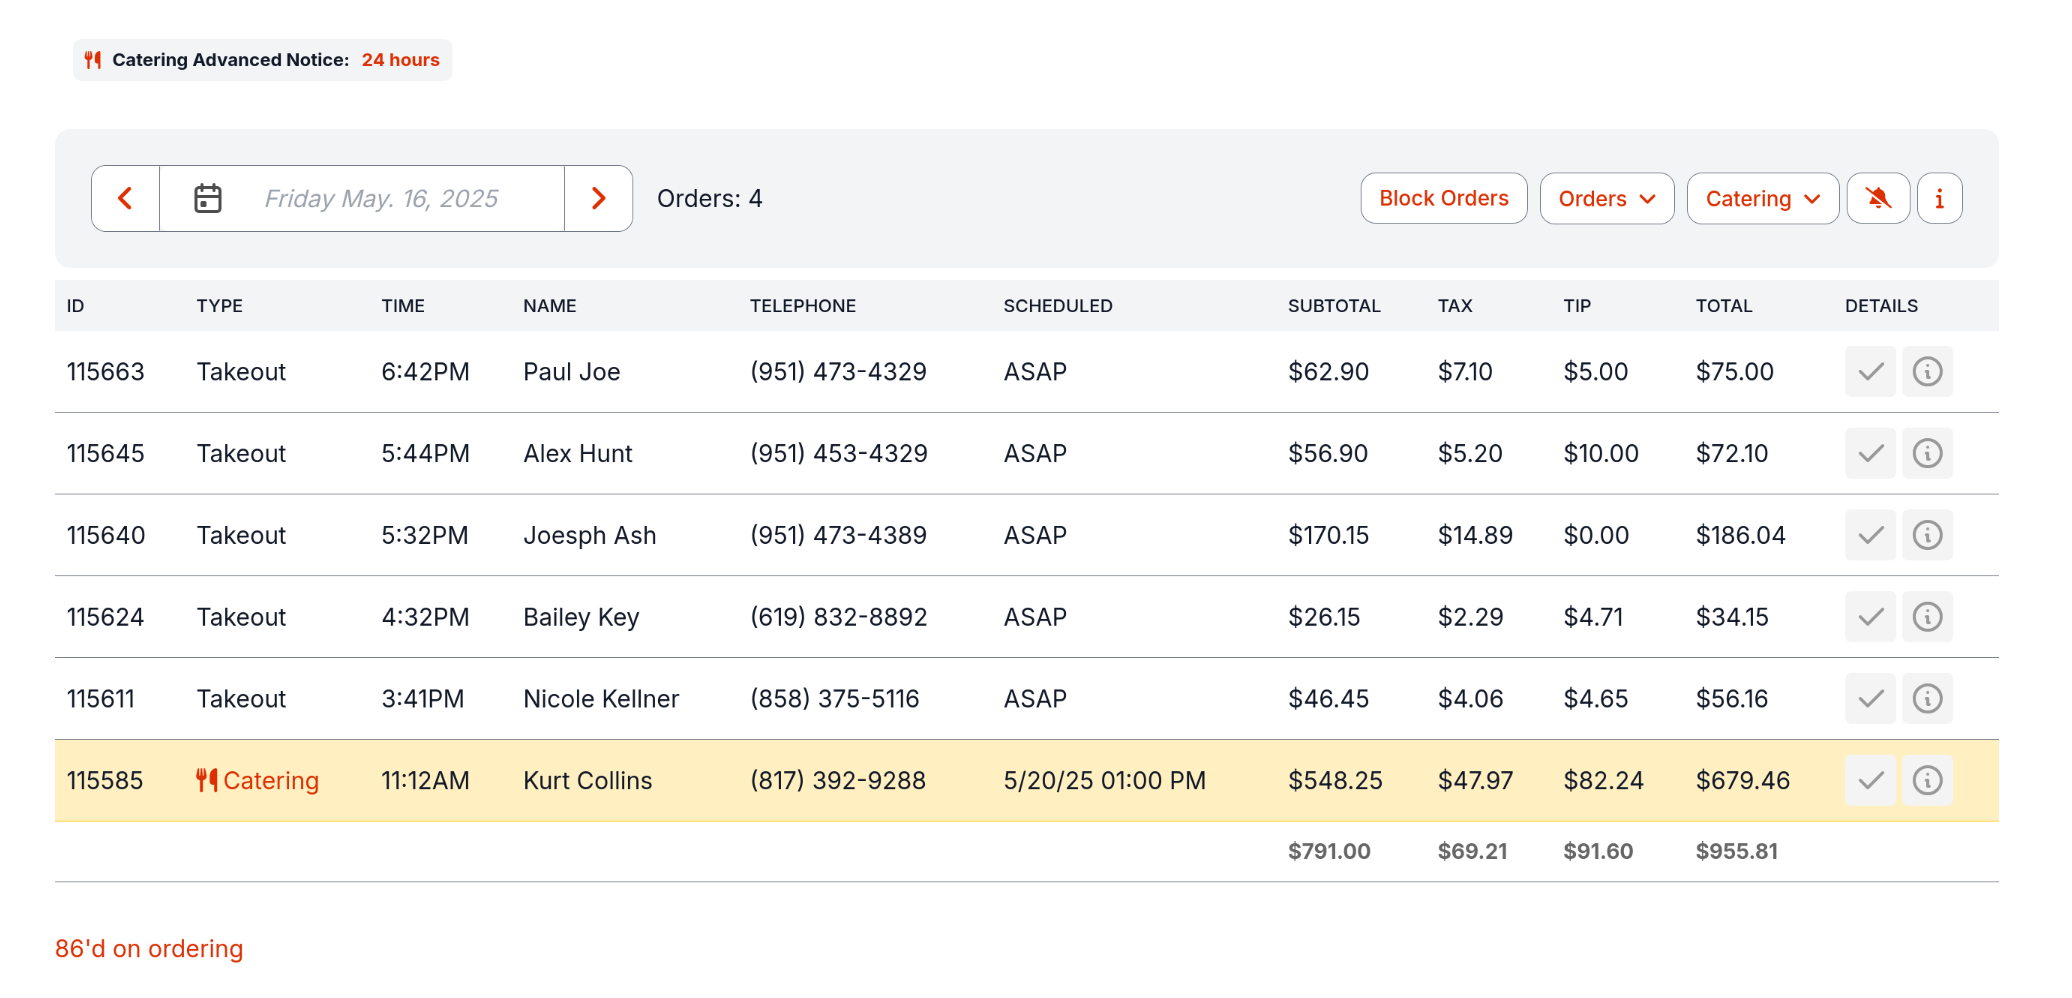Click the Catering utensils icon on order 115585
This screenshot has width=2072, height=998.
click(207, 780)
